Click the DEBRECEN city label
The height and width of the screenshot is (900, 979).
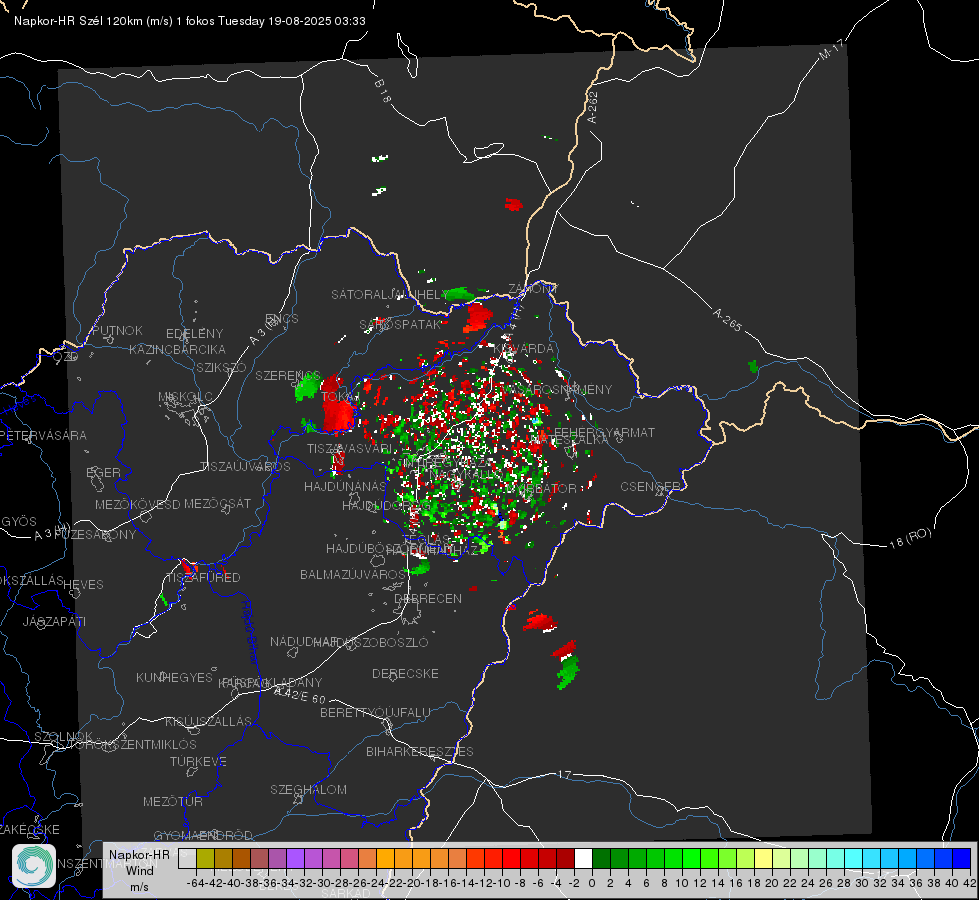click(x=428, y=598)
